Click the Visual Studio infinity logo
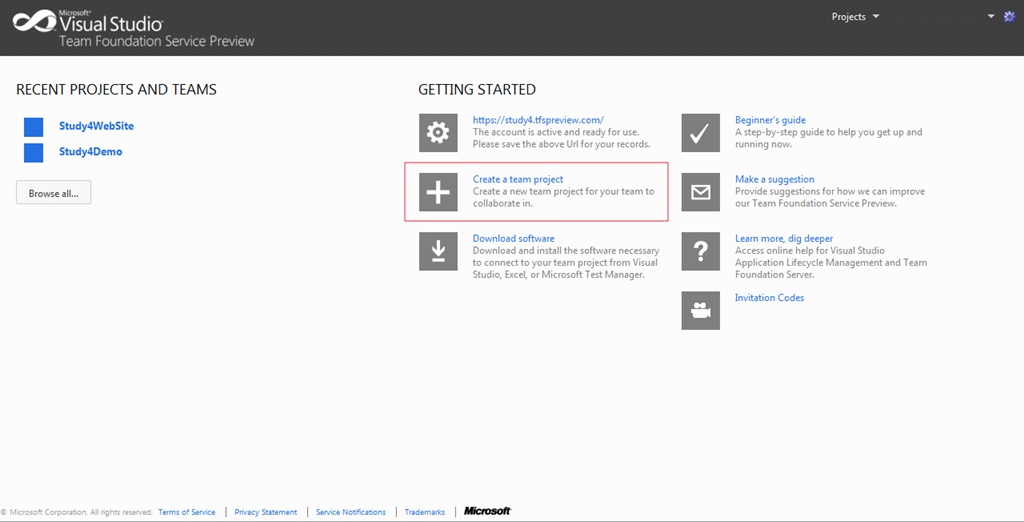The image size is (1024, 522). pos(35,22)
